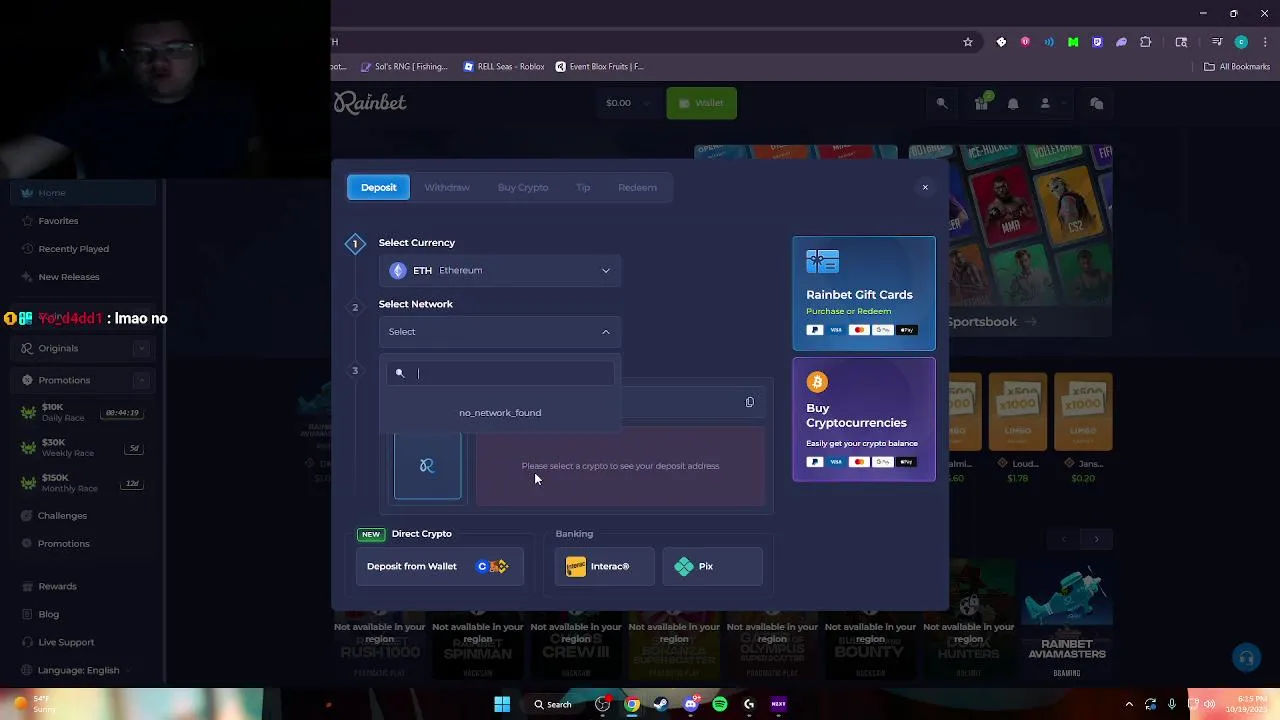Open RELL Seas - Roblox bookmark
The width and height of the screenshot is (1280, 720).
pos(504,67)
